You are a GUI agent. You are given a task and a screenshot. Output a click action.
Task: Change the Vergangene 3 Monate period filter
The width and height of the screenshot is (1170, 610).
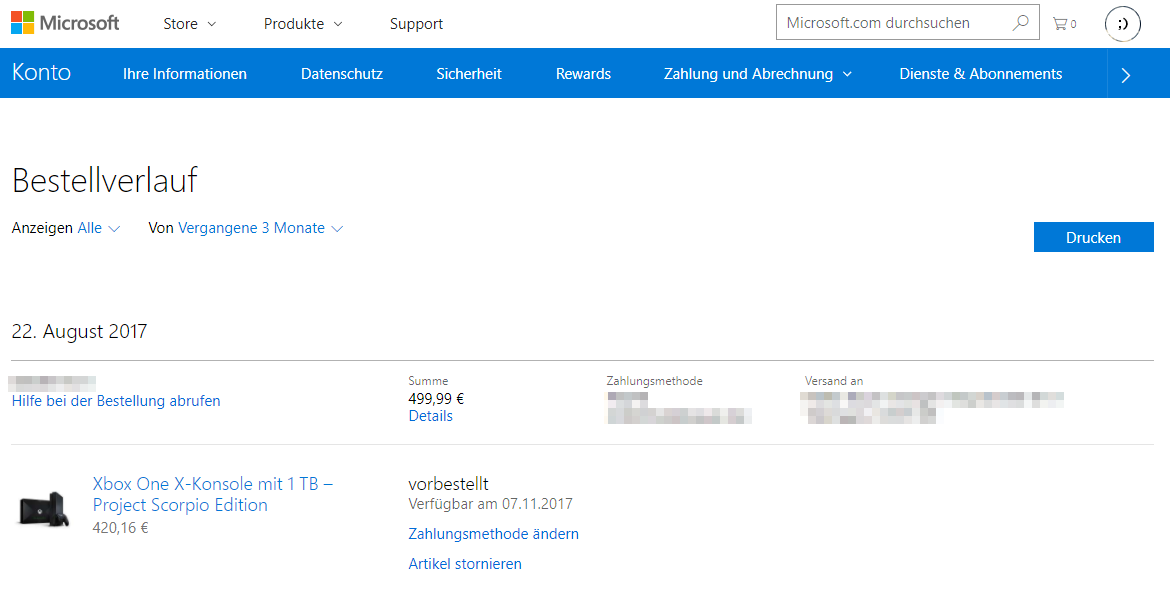[260, 228]
